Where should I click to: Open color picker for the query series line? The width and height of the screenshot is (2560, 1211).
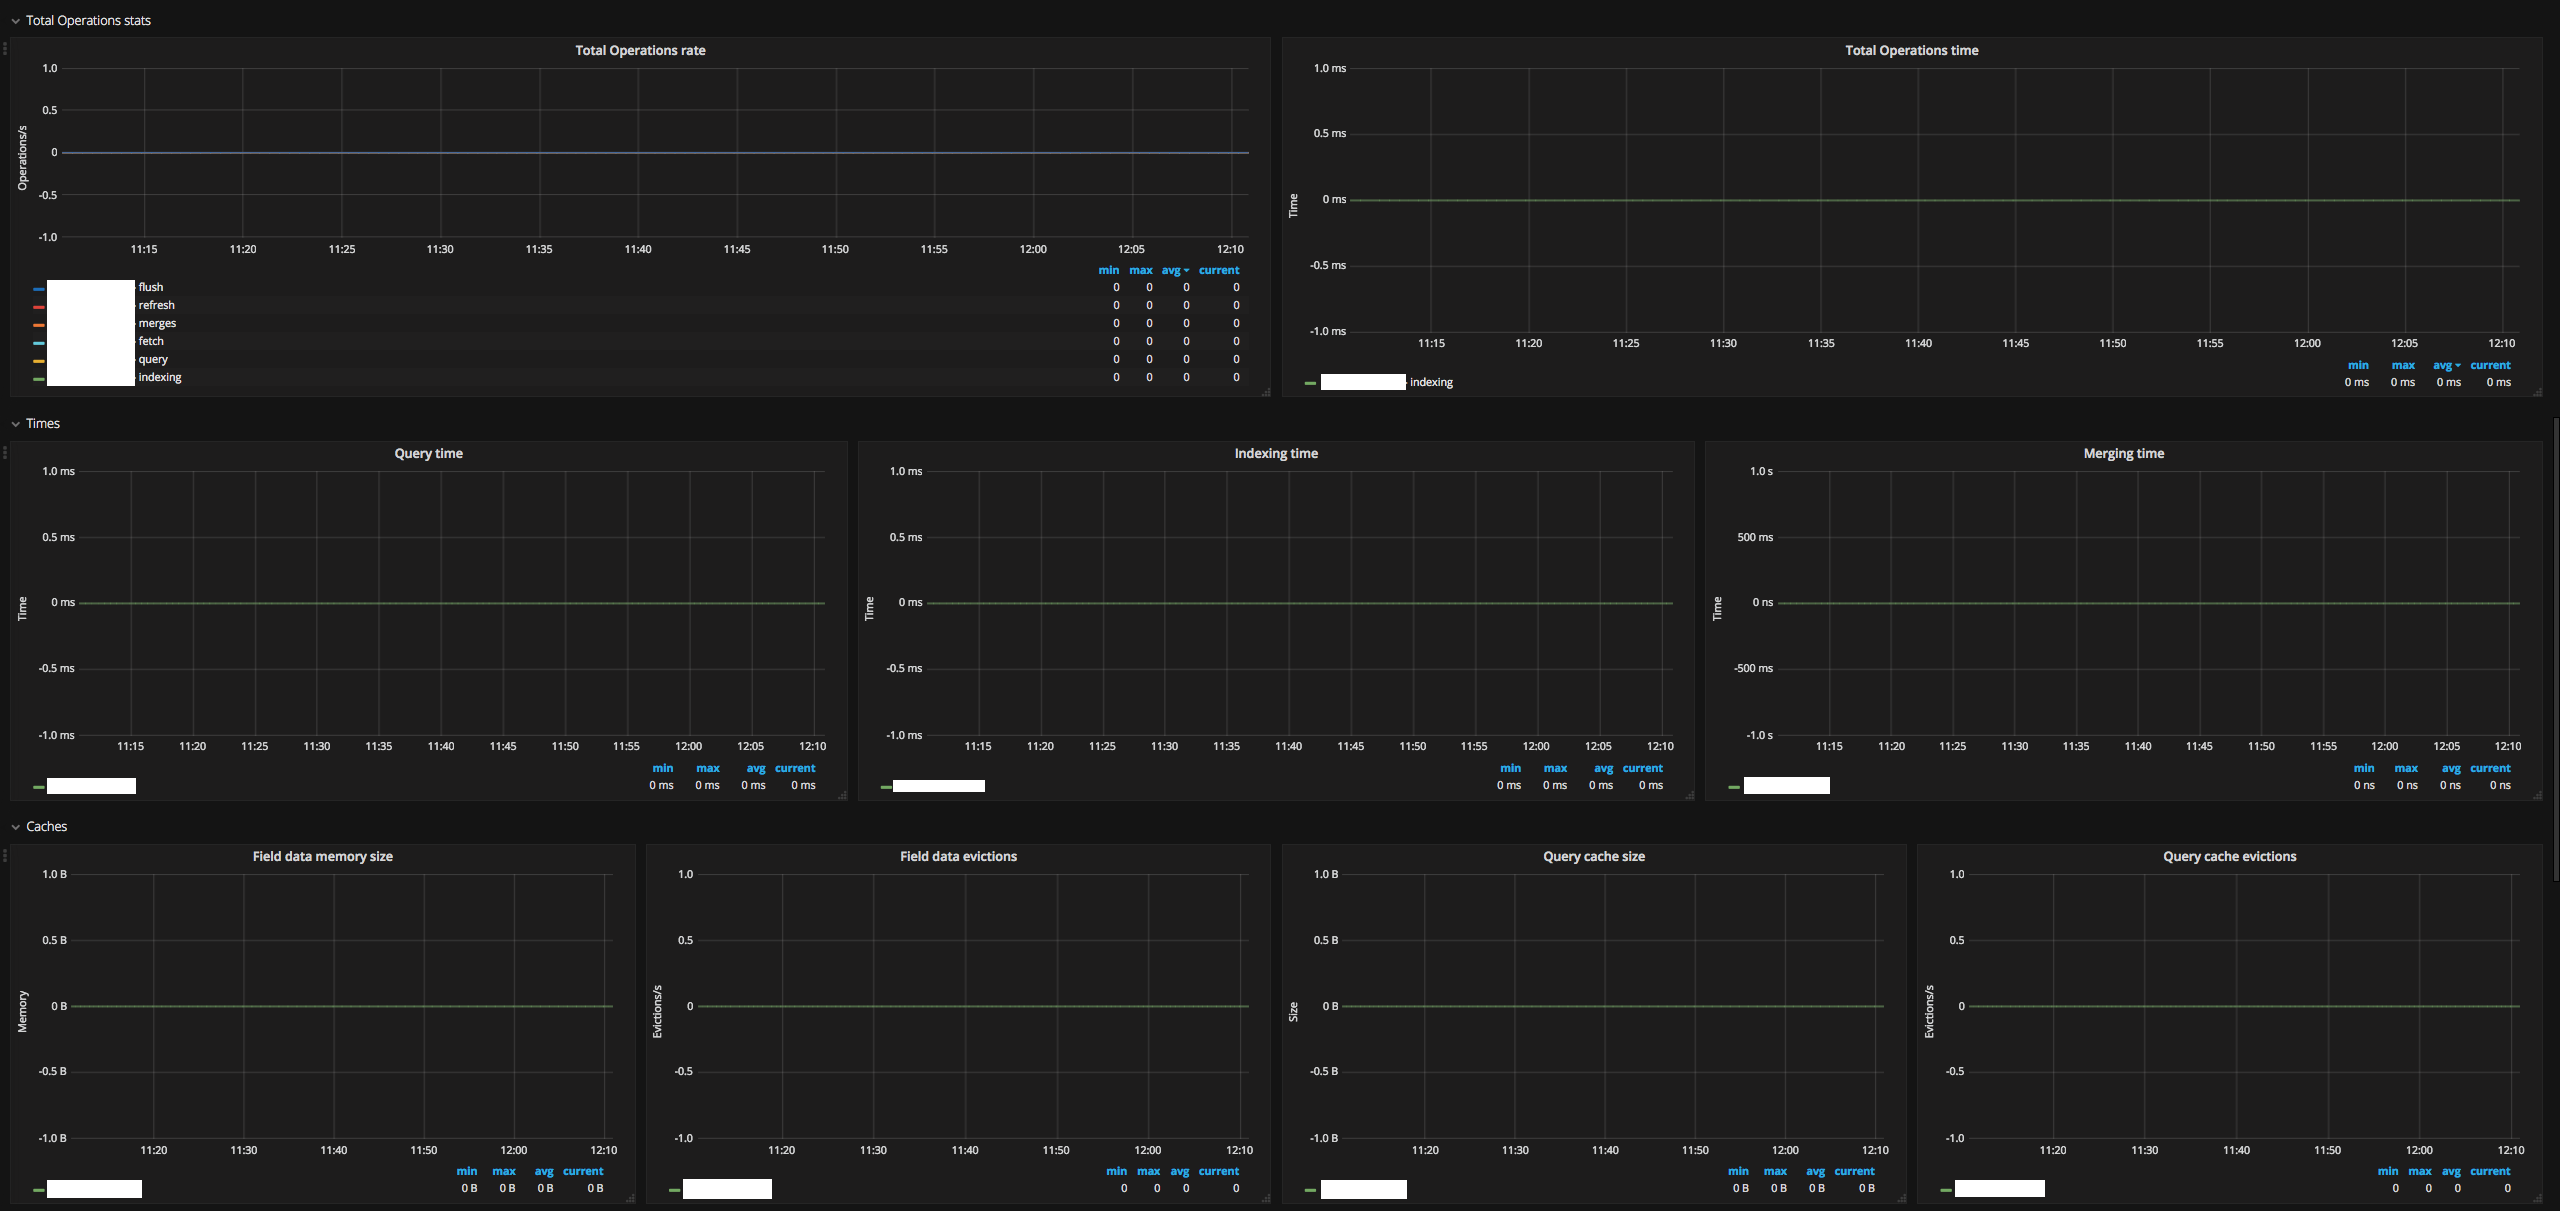point(39,360)
